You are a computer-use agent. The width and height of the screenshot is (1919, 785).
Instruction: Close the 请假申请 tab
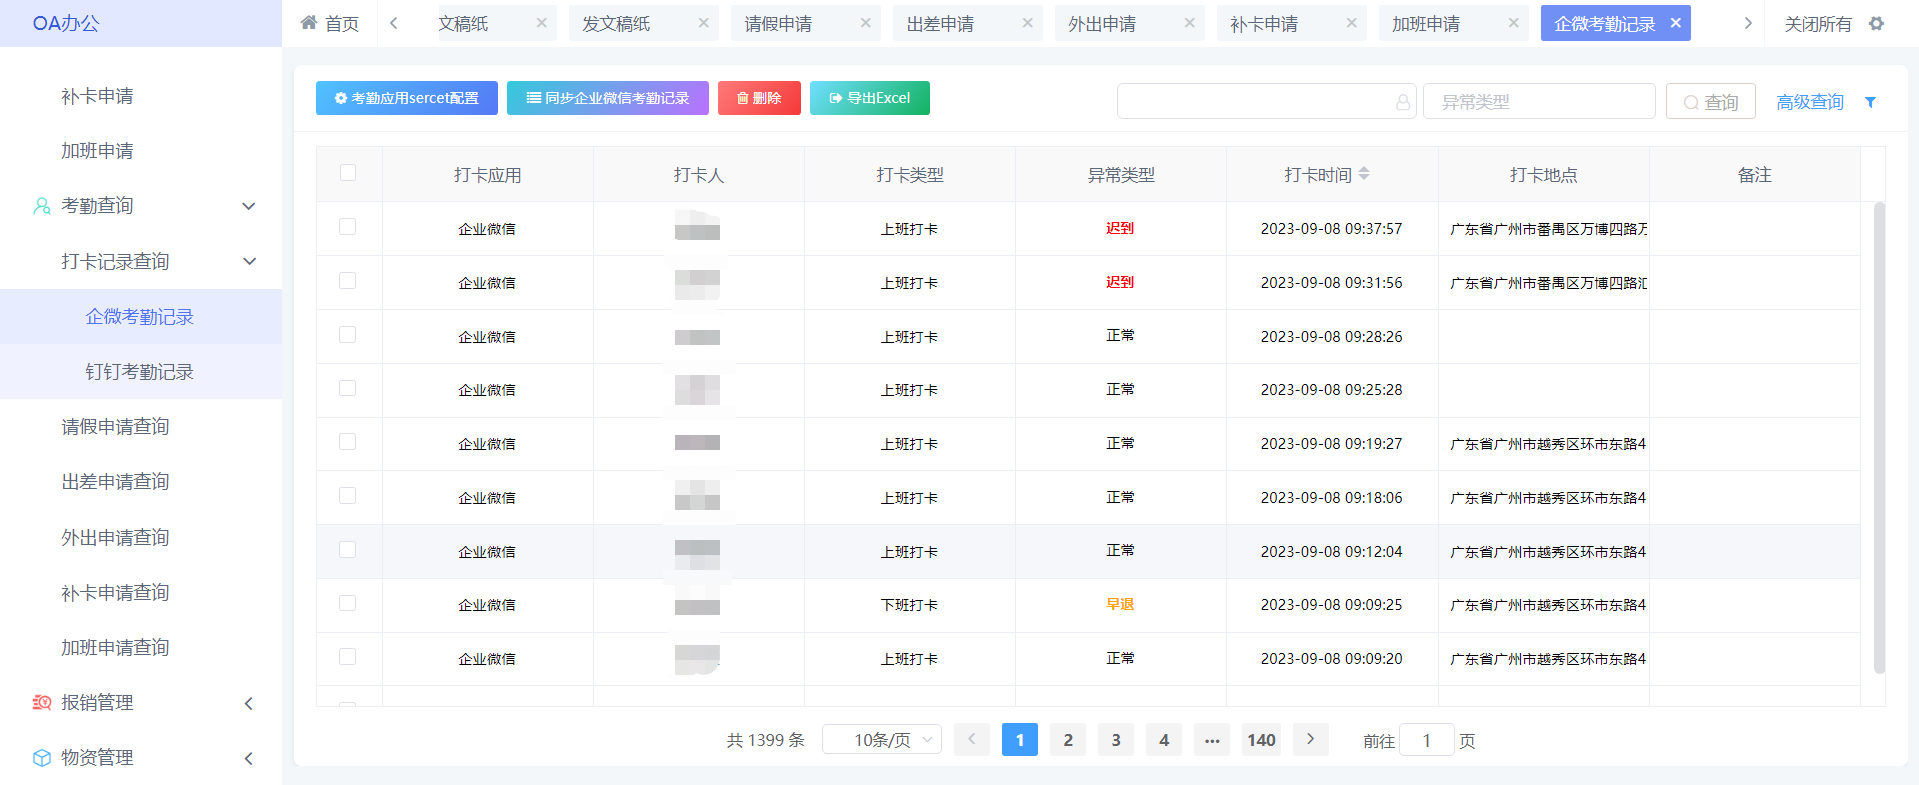pyautogui.click(x=865, y=23)
